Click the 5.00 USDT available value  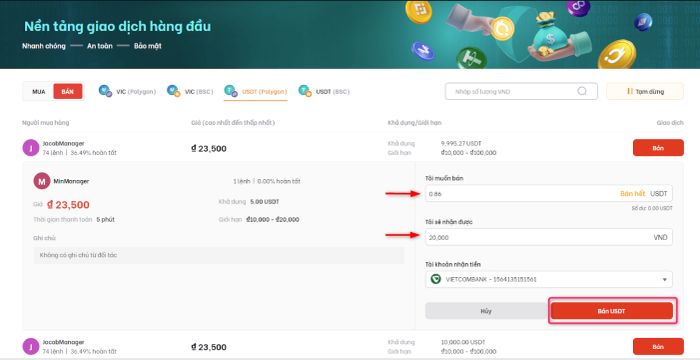264,201
